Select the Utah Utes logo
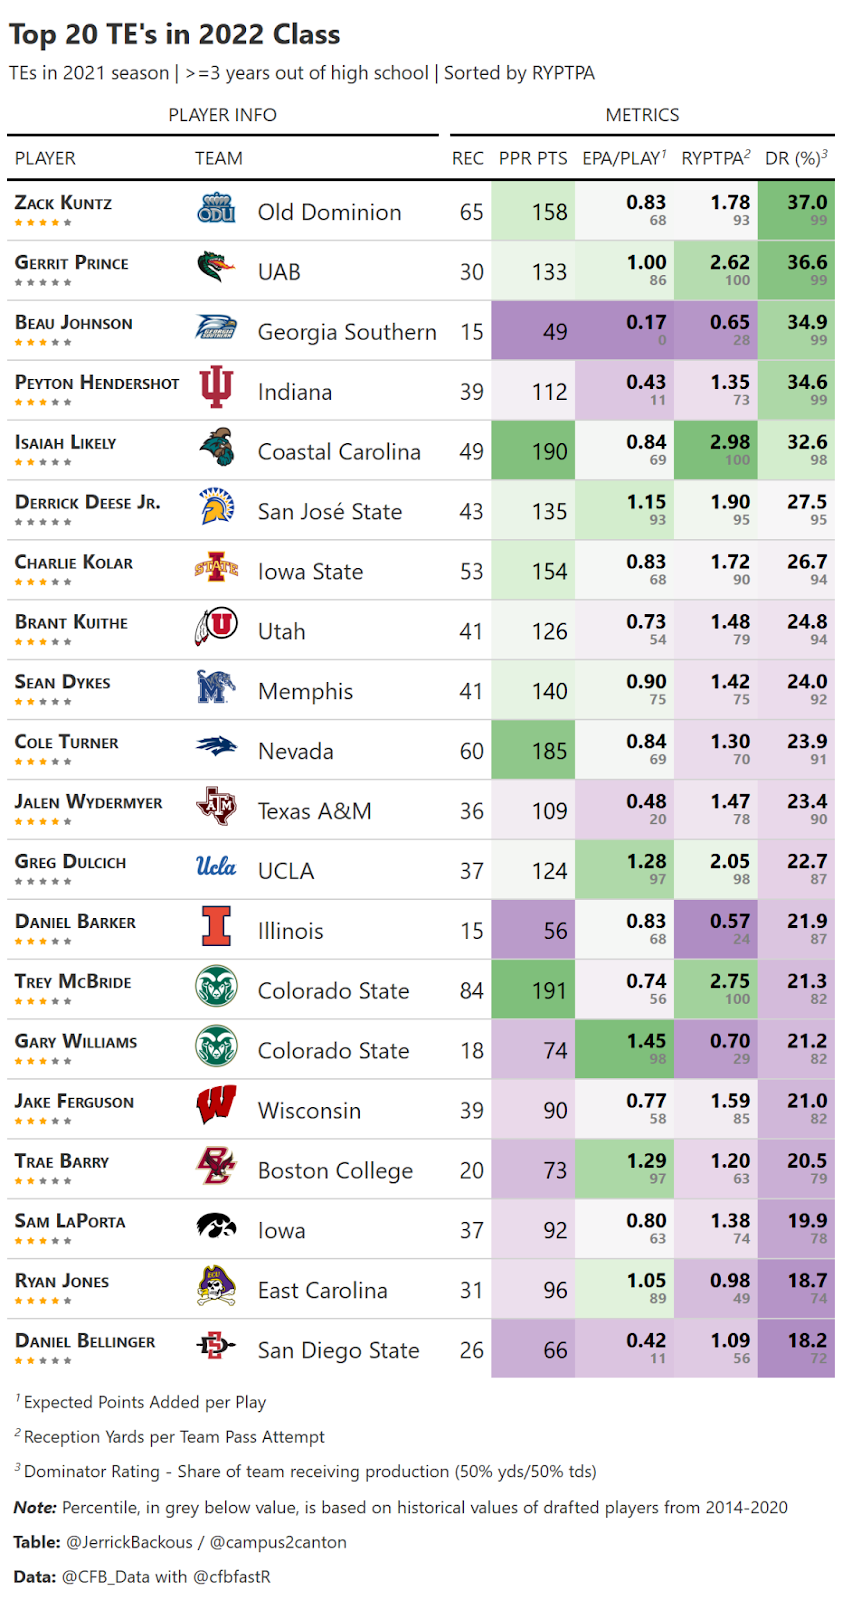The width and height of the screenshot is (842, 1600). coord(216,628)
